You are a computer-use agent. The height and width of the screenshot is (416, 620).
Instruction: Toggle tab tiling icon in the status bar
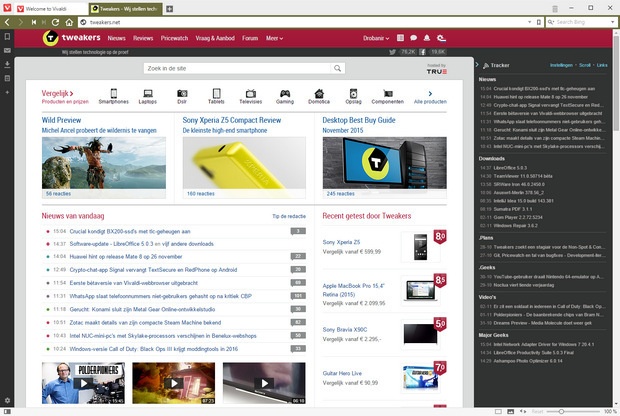tap(498, 412)
